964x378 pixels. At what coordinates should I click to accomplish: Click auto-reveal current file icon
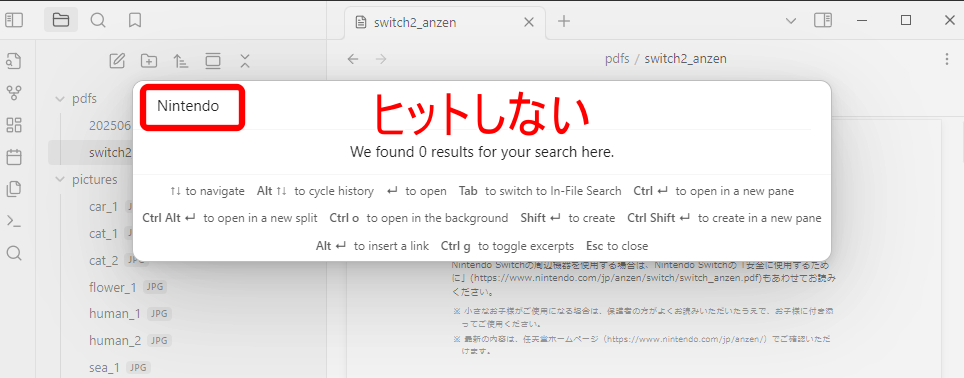point(213,60)
